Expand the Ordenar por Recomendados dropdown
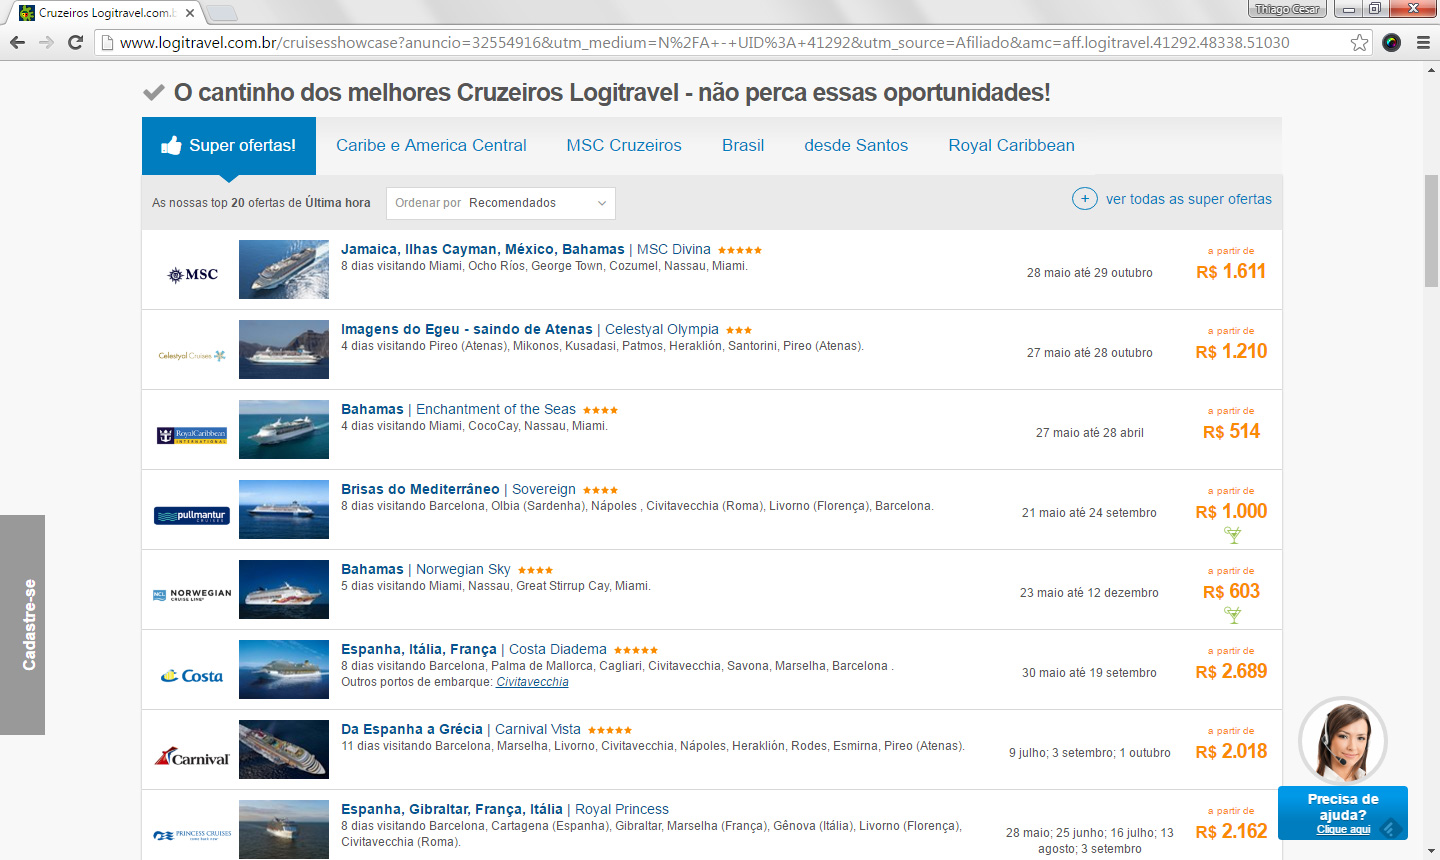Viewport: 1440px width, 860px height. 501,203
